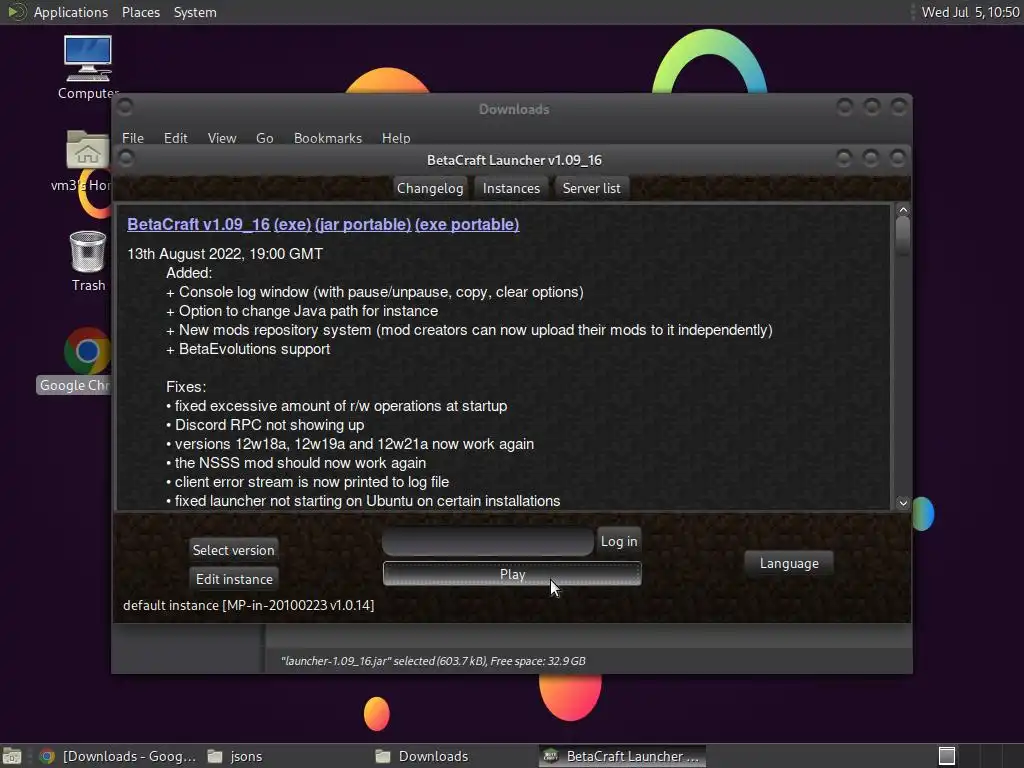
Task: Click the left button on BetaCraft title bar
Action: 126,159
